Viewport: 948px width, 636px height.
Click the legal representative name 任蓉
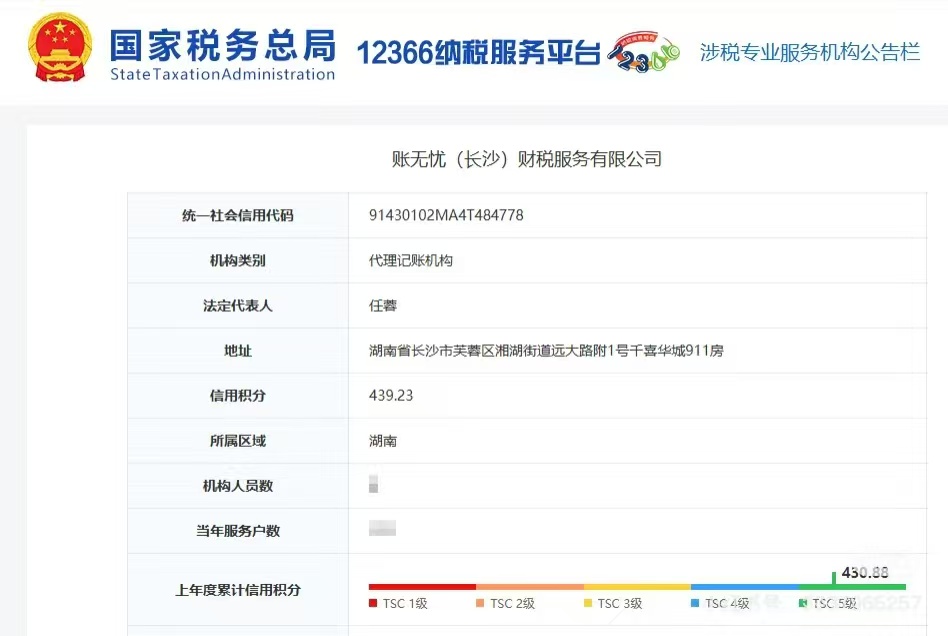coord(383,305)
